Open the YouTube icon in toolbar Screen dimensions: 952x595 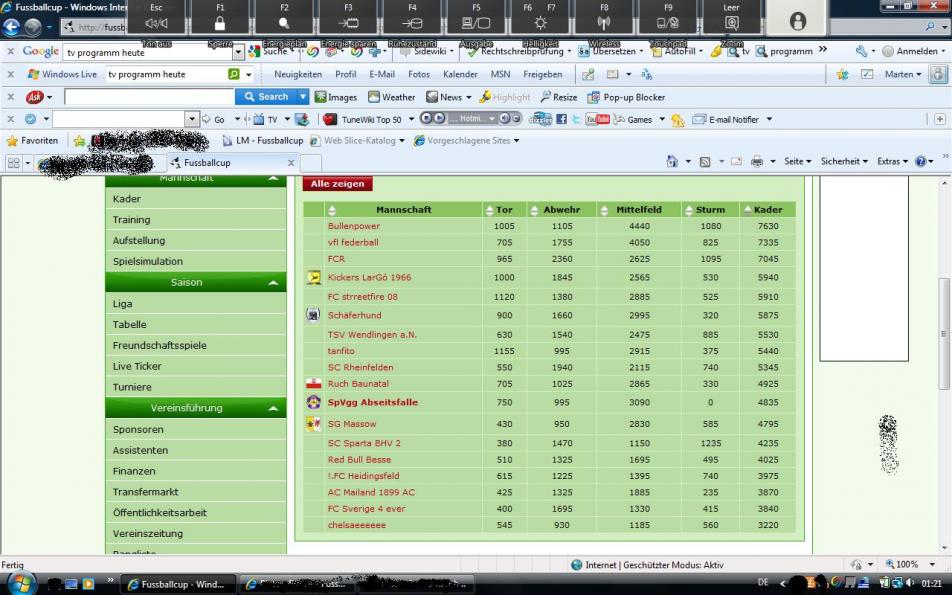(598, 119)
